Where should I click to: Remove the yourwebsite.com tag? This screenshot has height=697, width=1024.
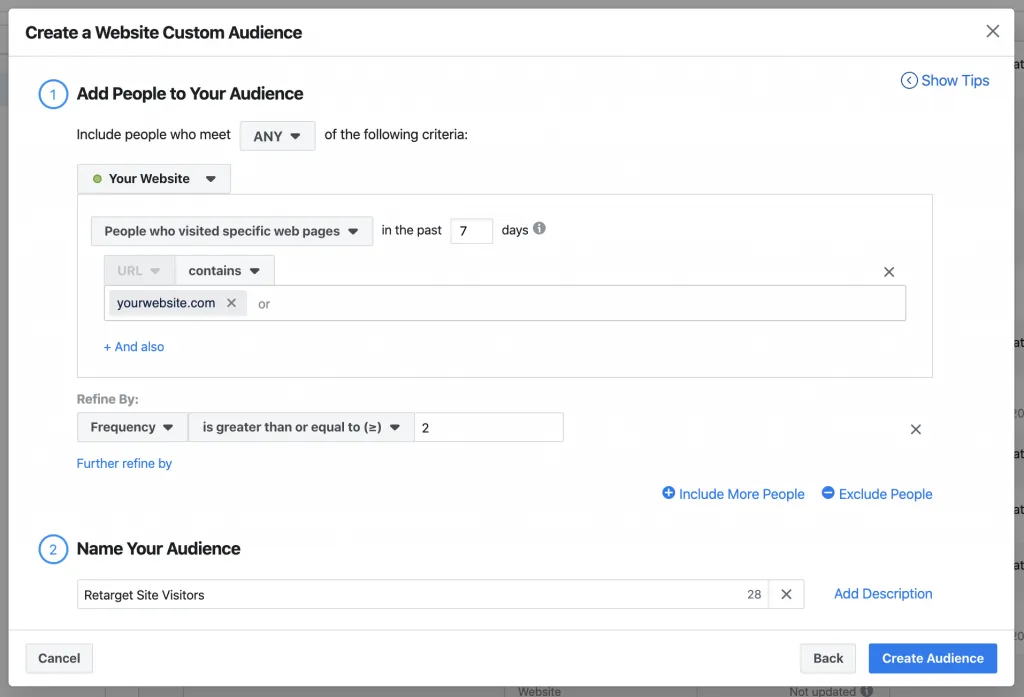(231, 303)
